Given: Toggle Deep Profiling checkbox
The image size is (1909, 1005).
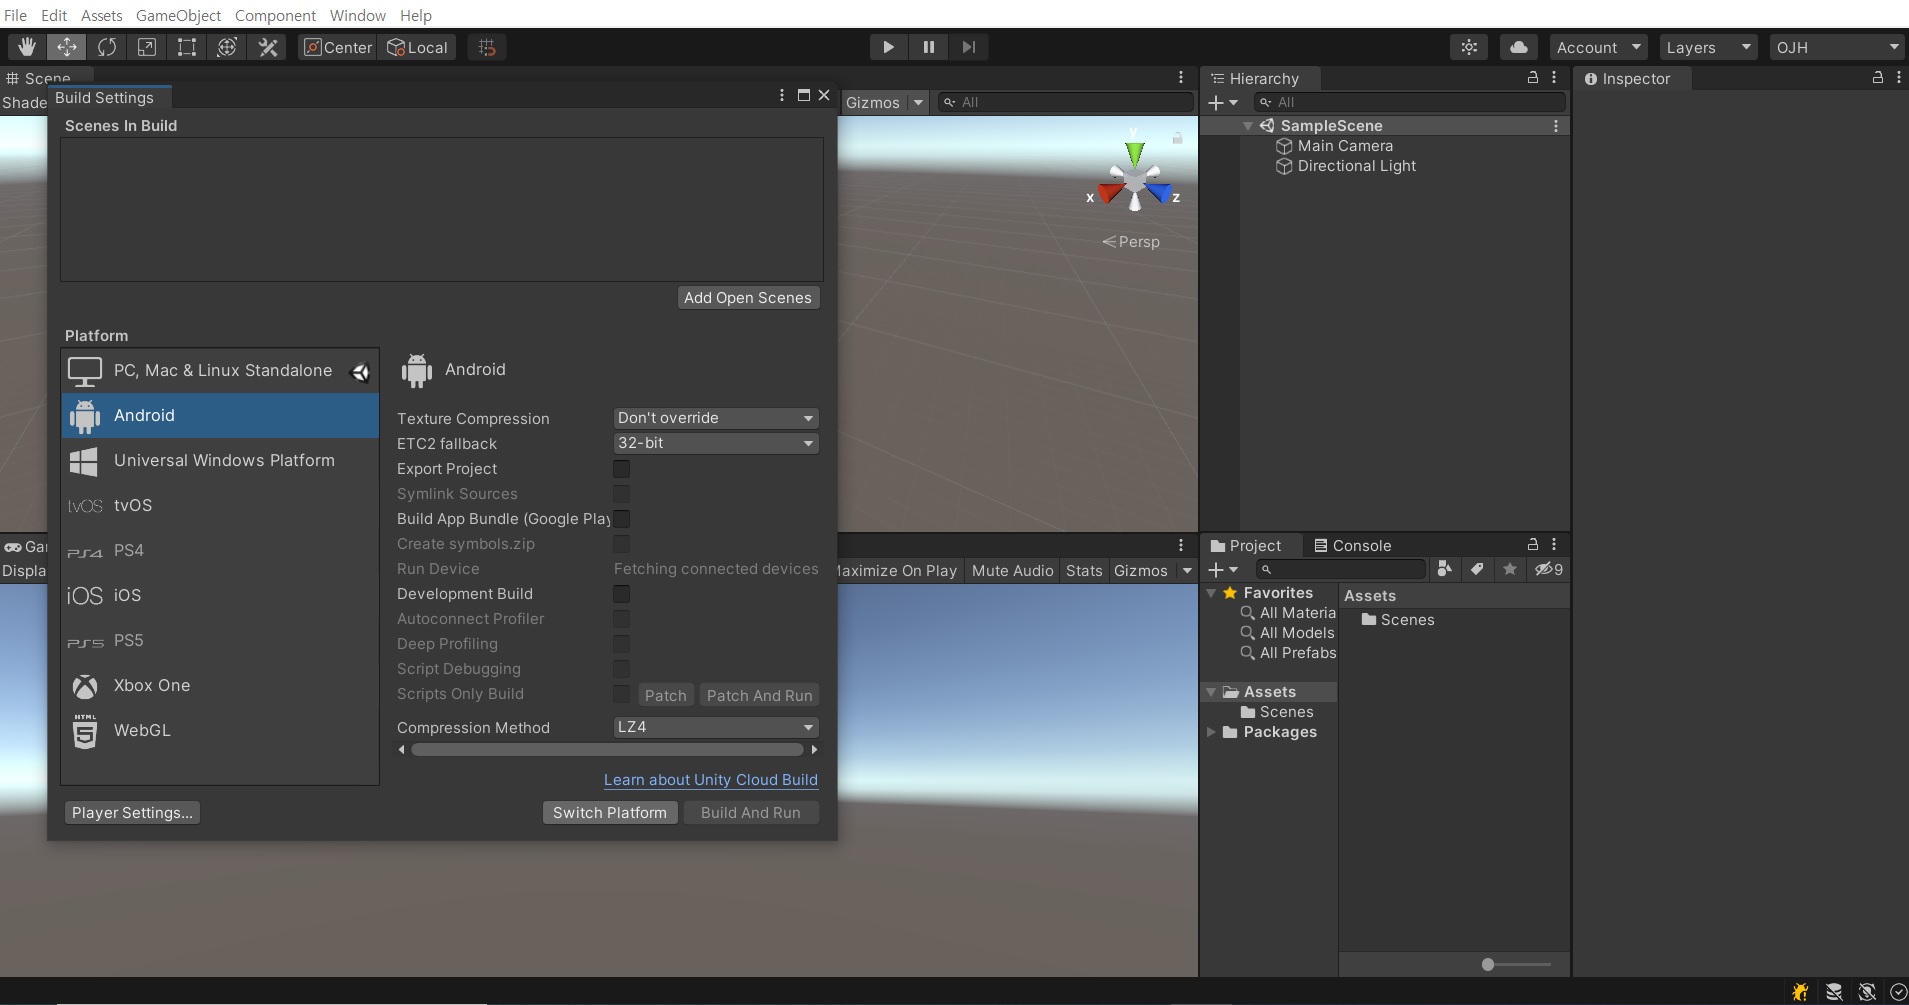Looking at the screenshot, I should (621, 644).
